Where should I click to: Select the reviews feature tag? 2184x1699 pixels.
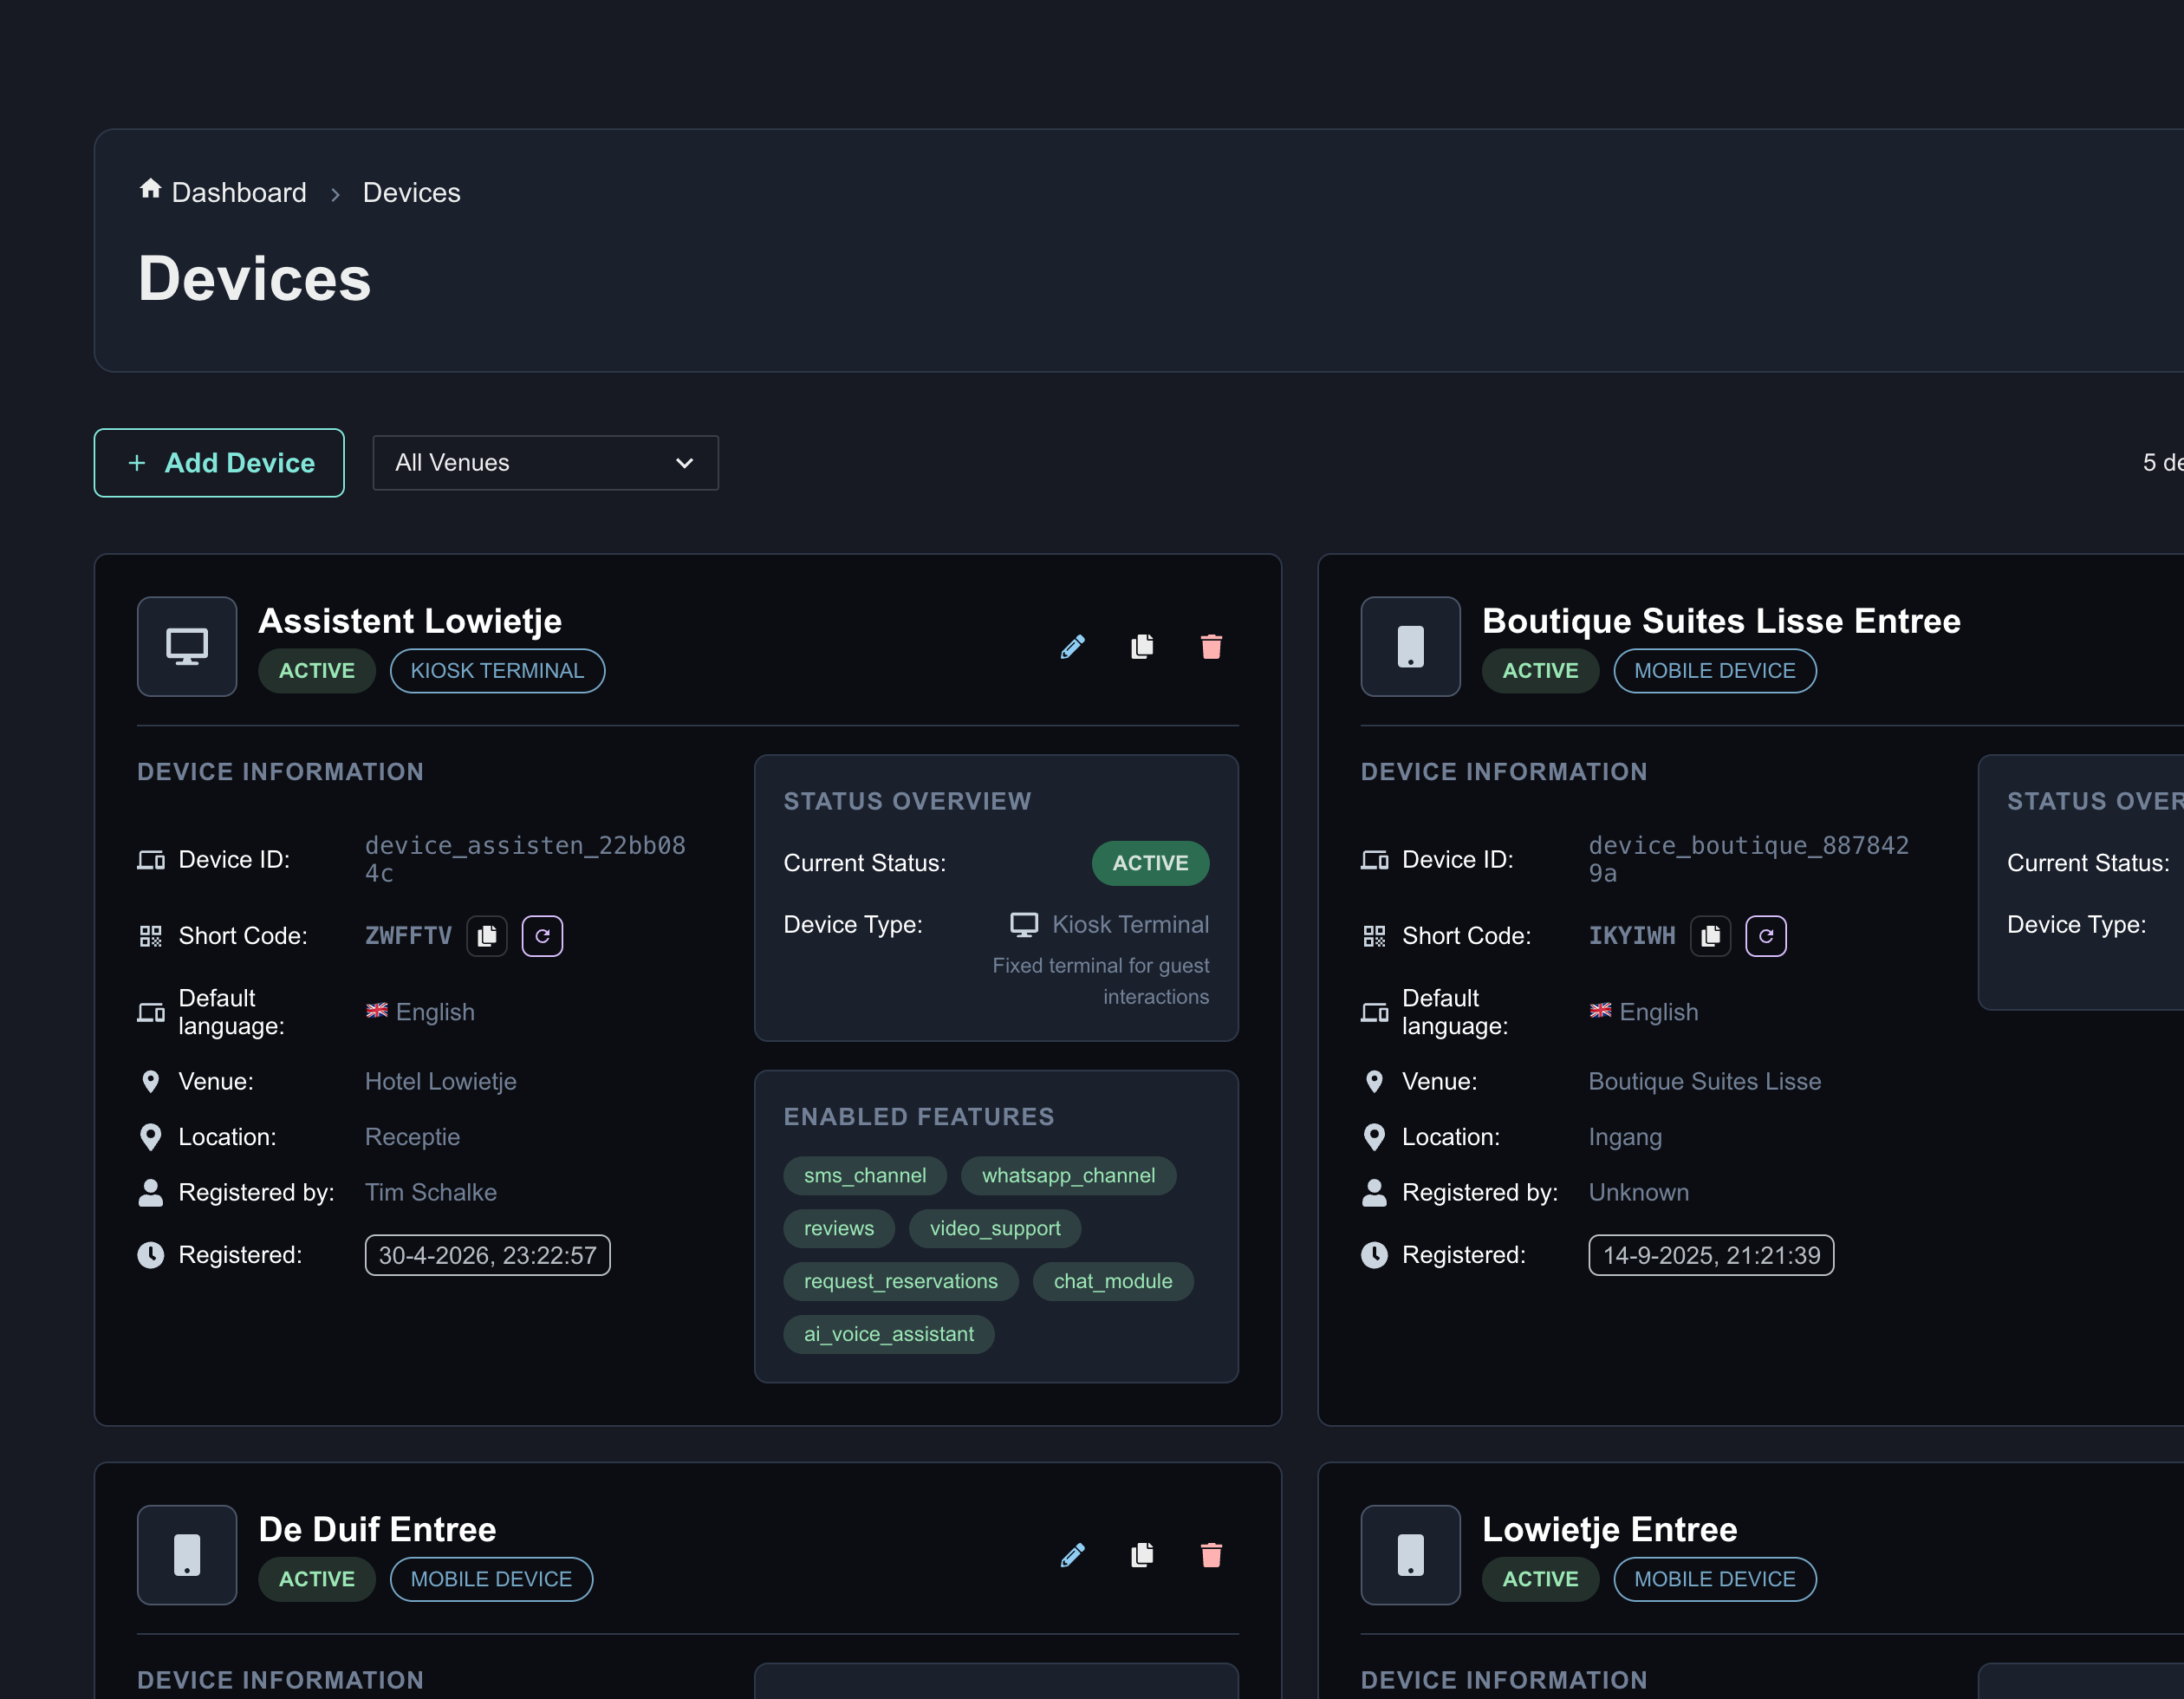coord(839,1228)
